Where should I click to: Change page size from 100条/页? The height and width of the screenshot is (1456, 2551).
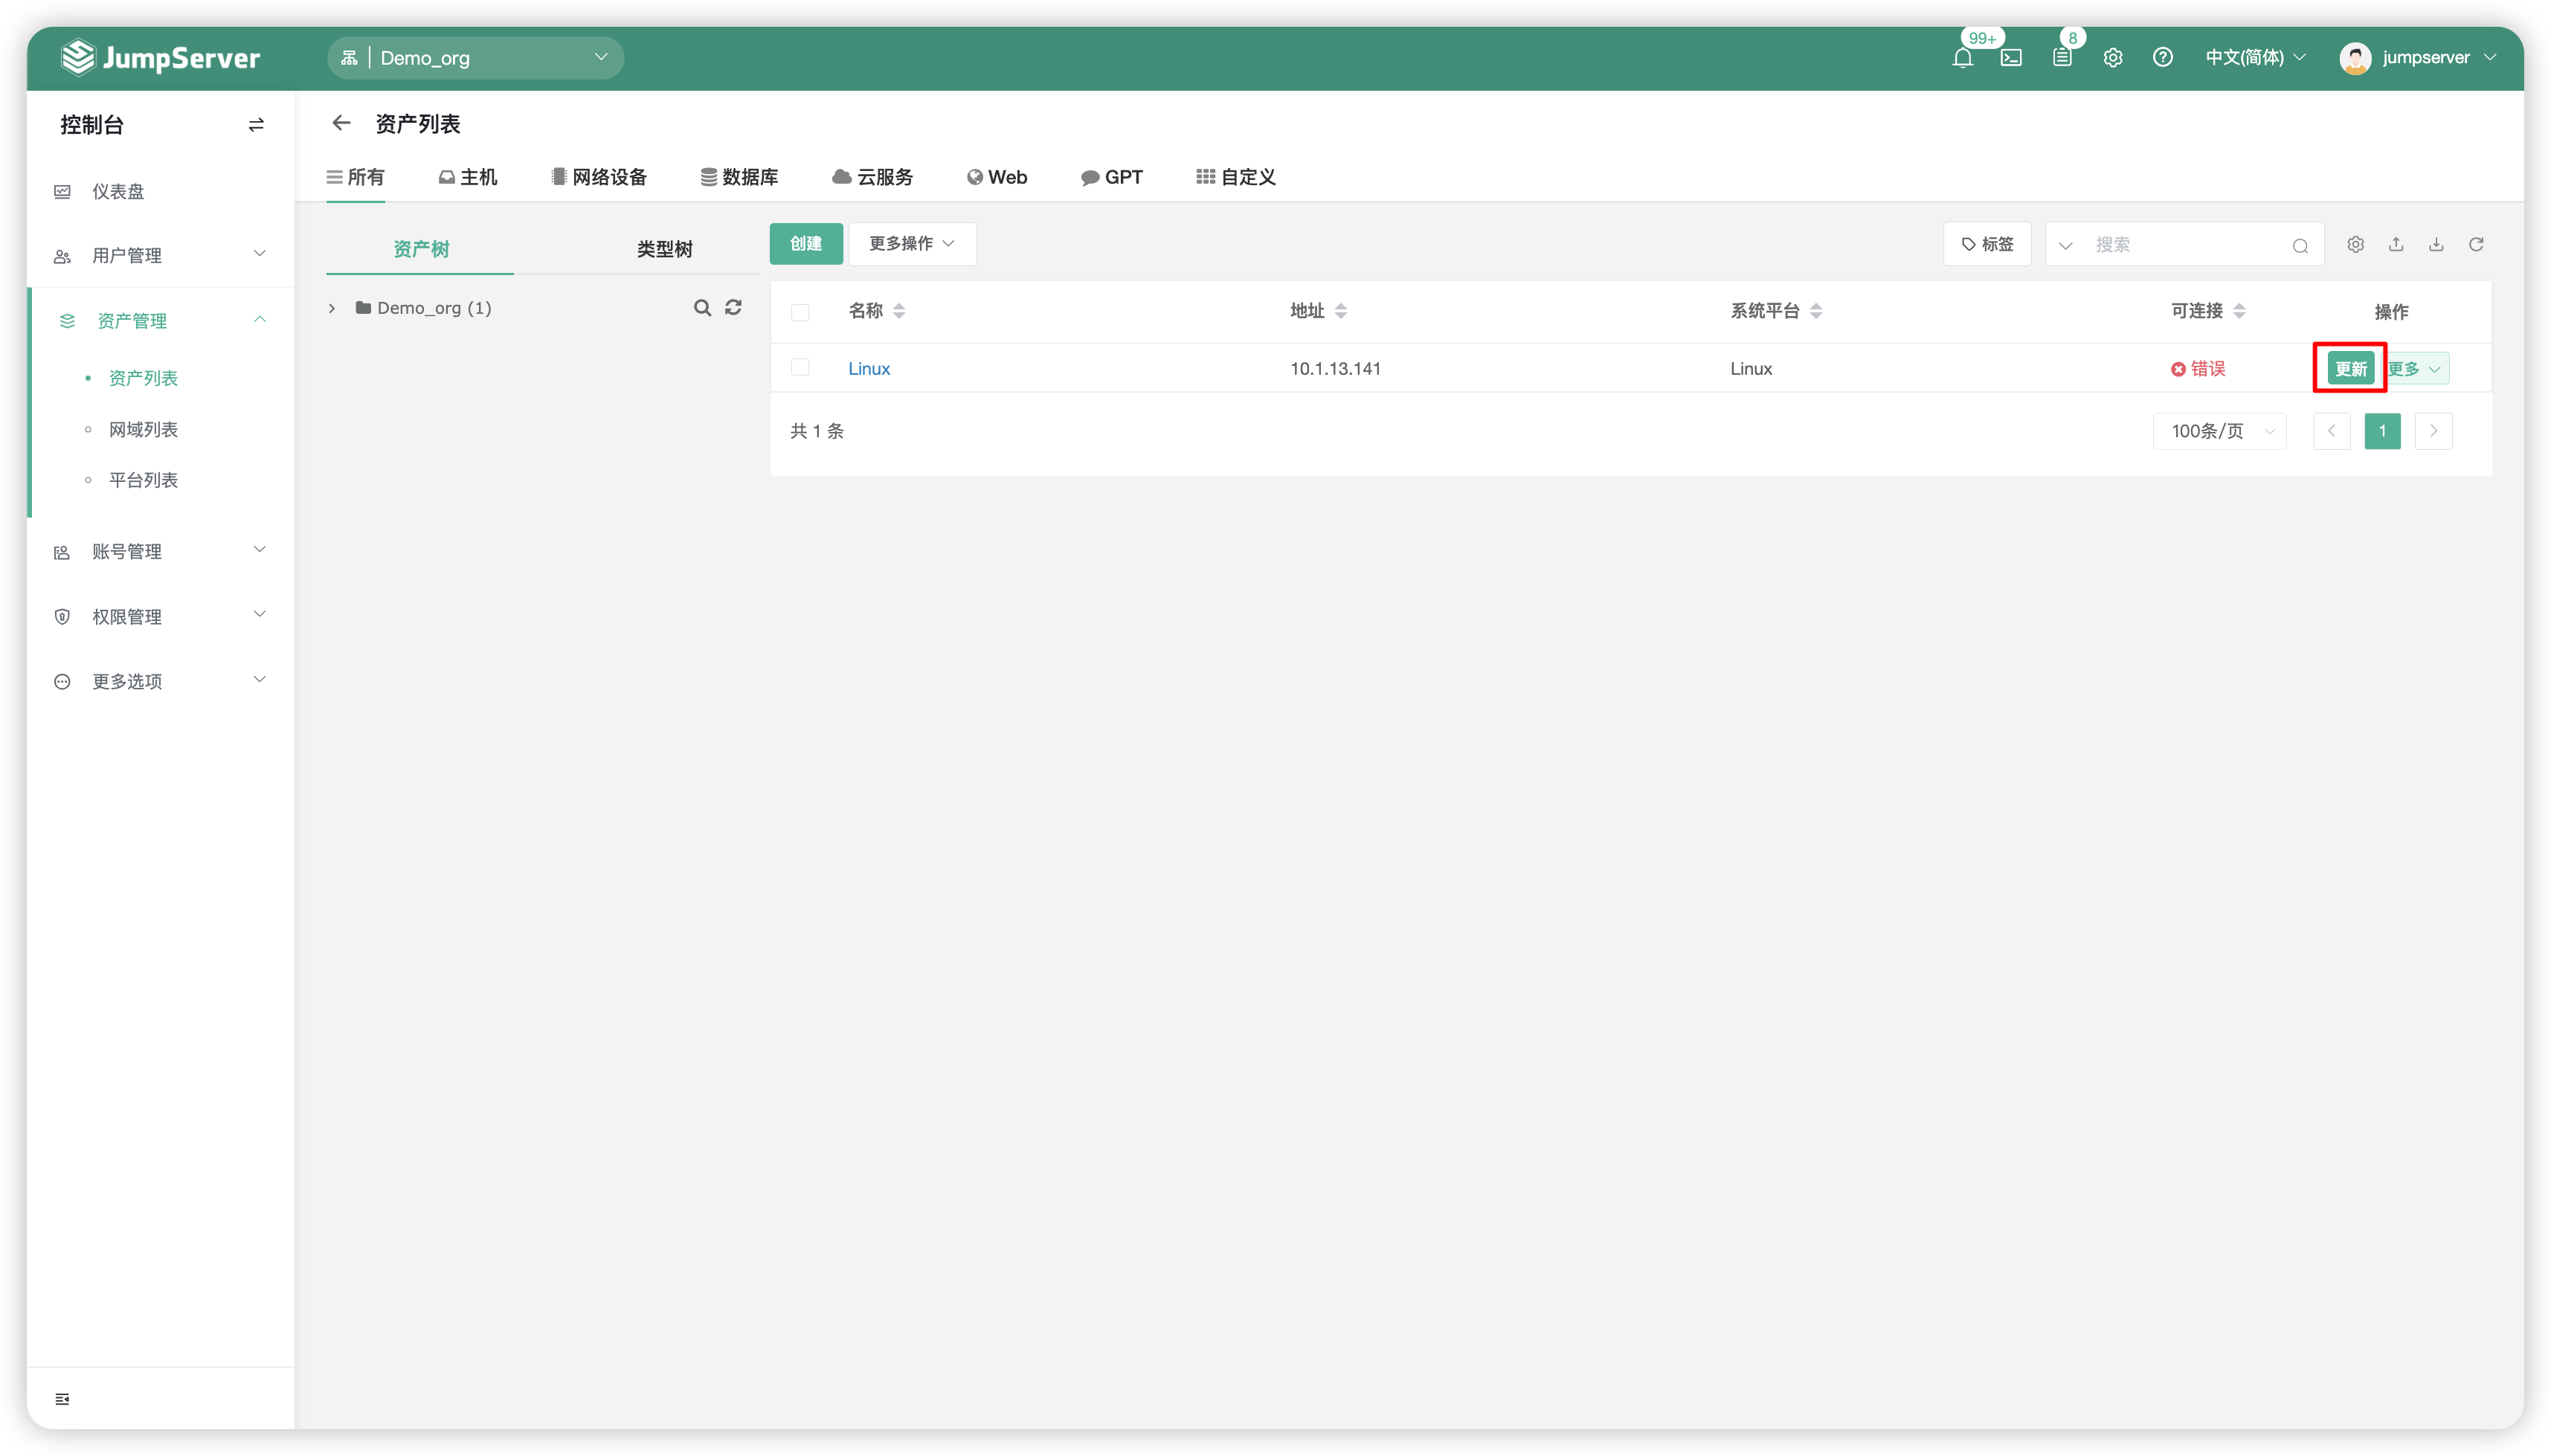2219,431
